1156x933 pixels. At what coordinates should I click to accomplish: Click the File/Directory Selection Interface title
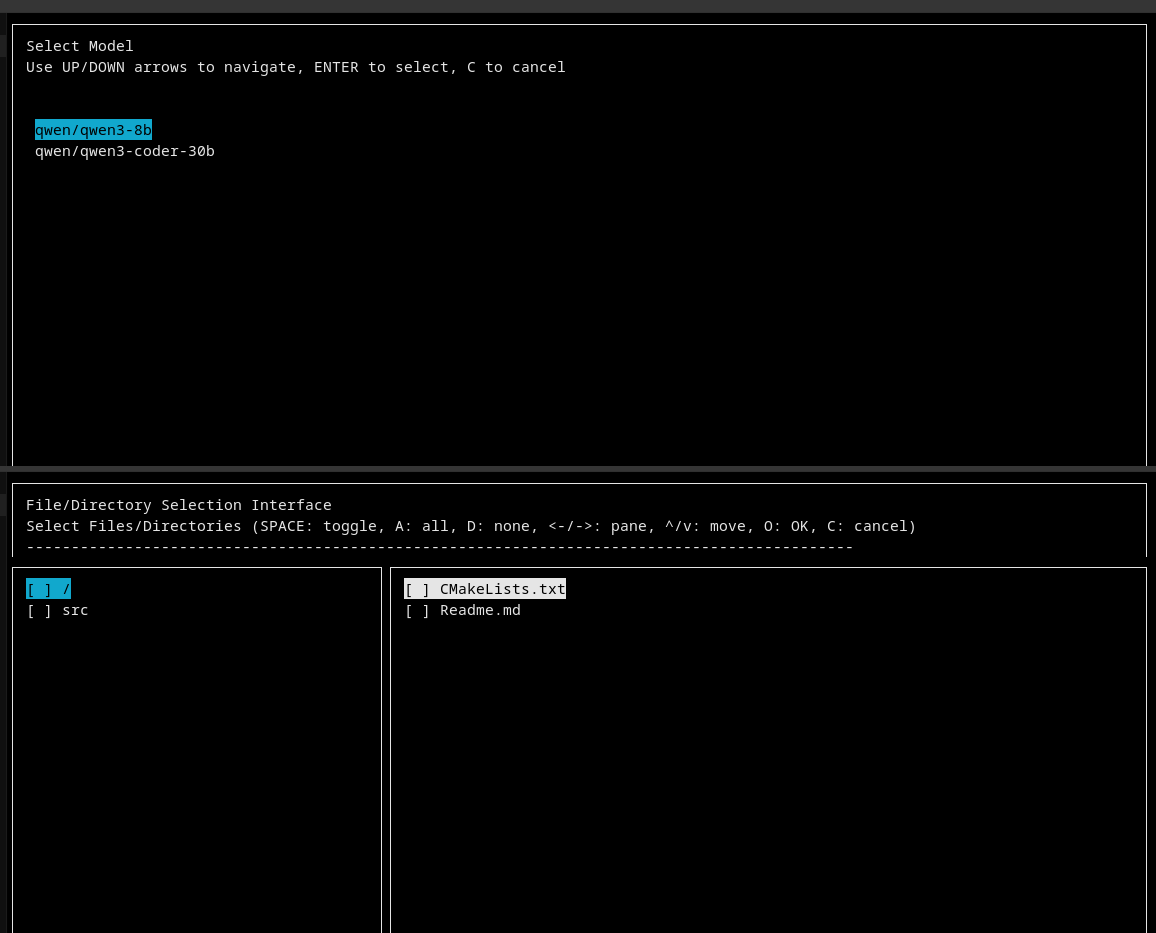(178, 505)
